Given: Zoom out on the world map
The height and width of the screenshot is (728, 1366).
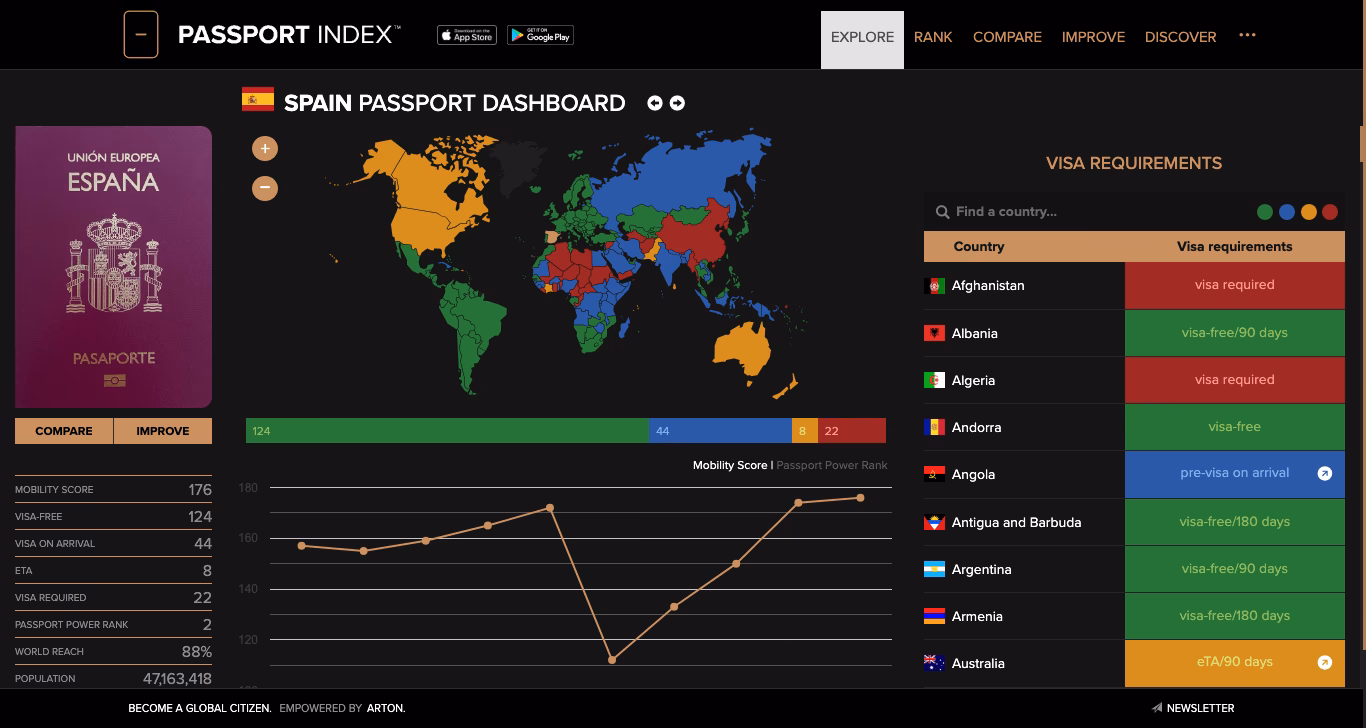Looking at the screenshot, I should click(x=265, y=187).
